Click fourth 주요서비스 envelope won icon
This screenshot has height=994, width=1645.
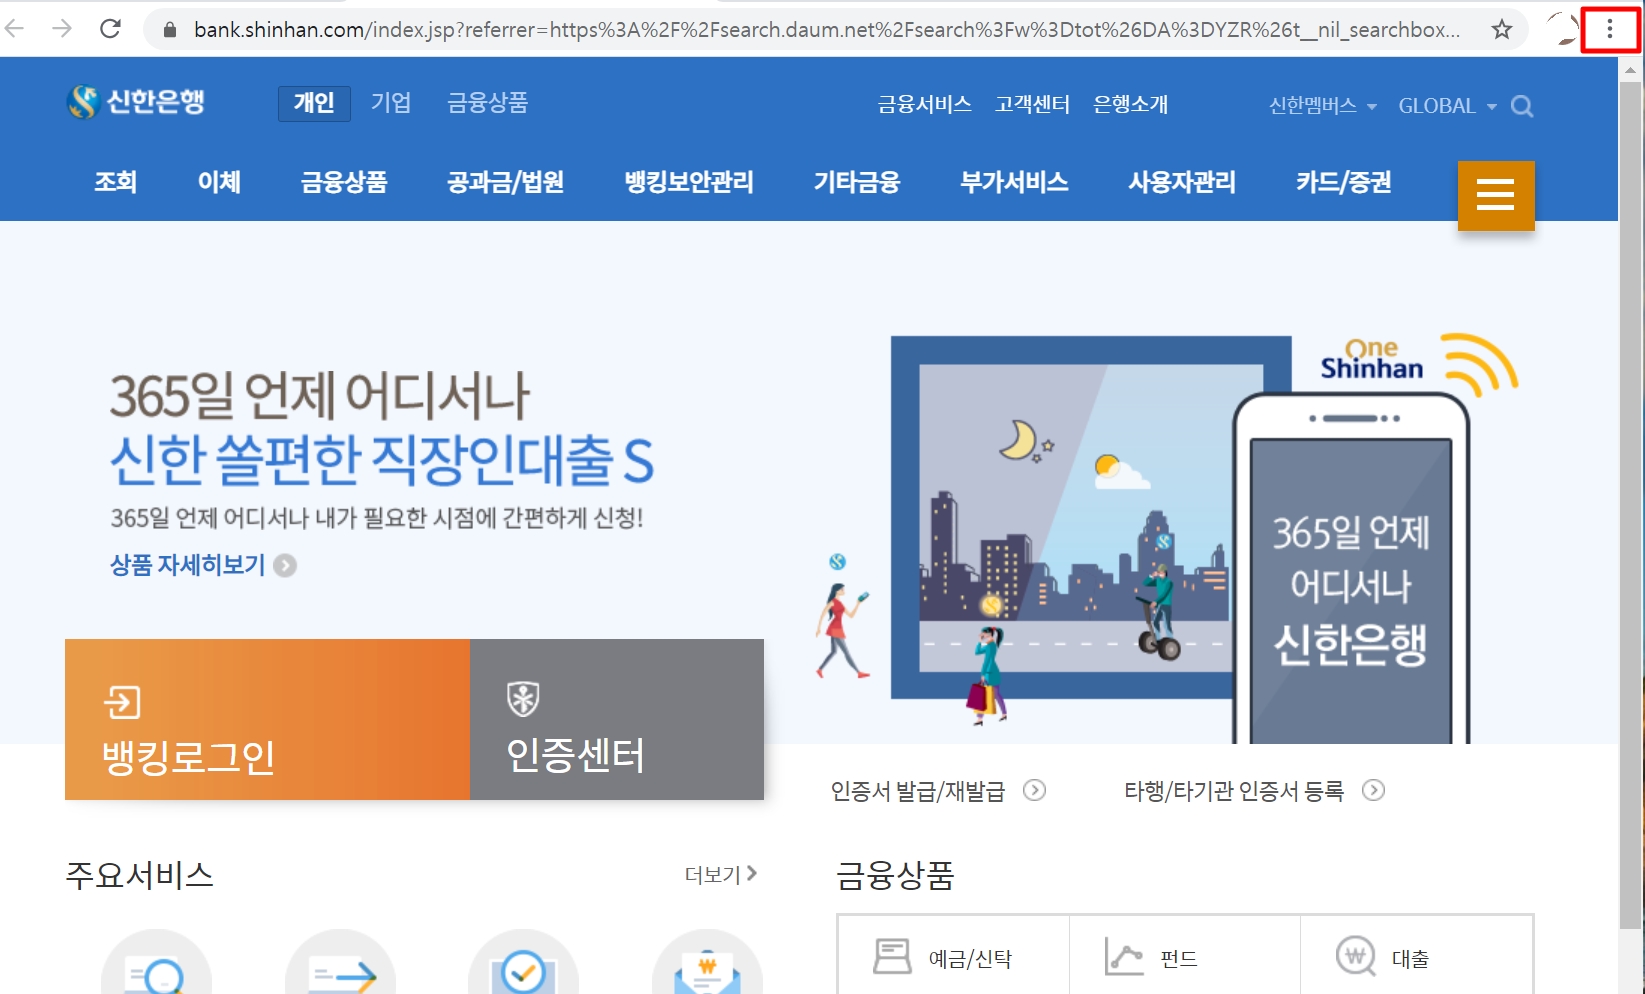click(707, 964)
